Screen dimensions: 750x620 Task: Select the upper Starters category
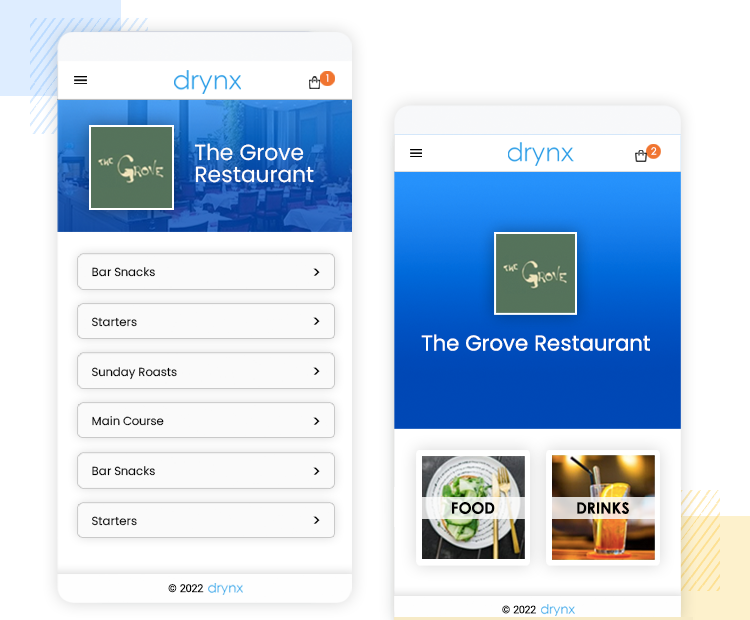pos(205,322)
